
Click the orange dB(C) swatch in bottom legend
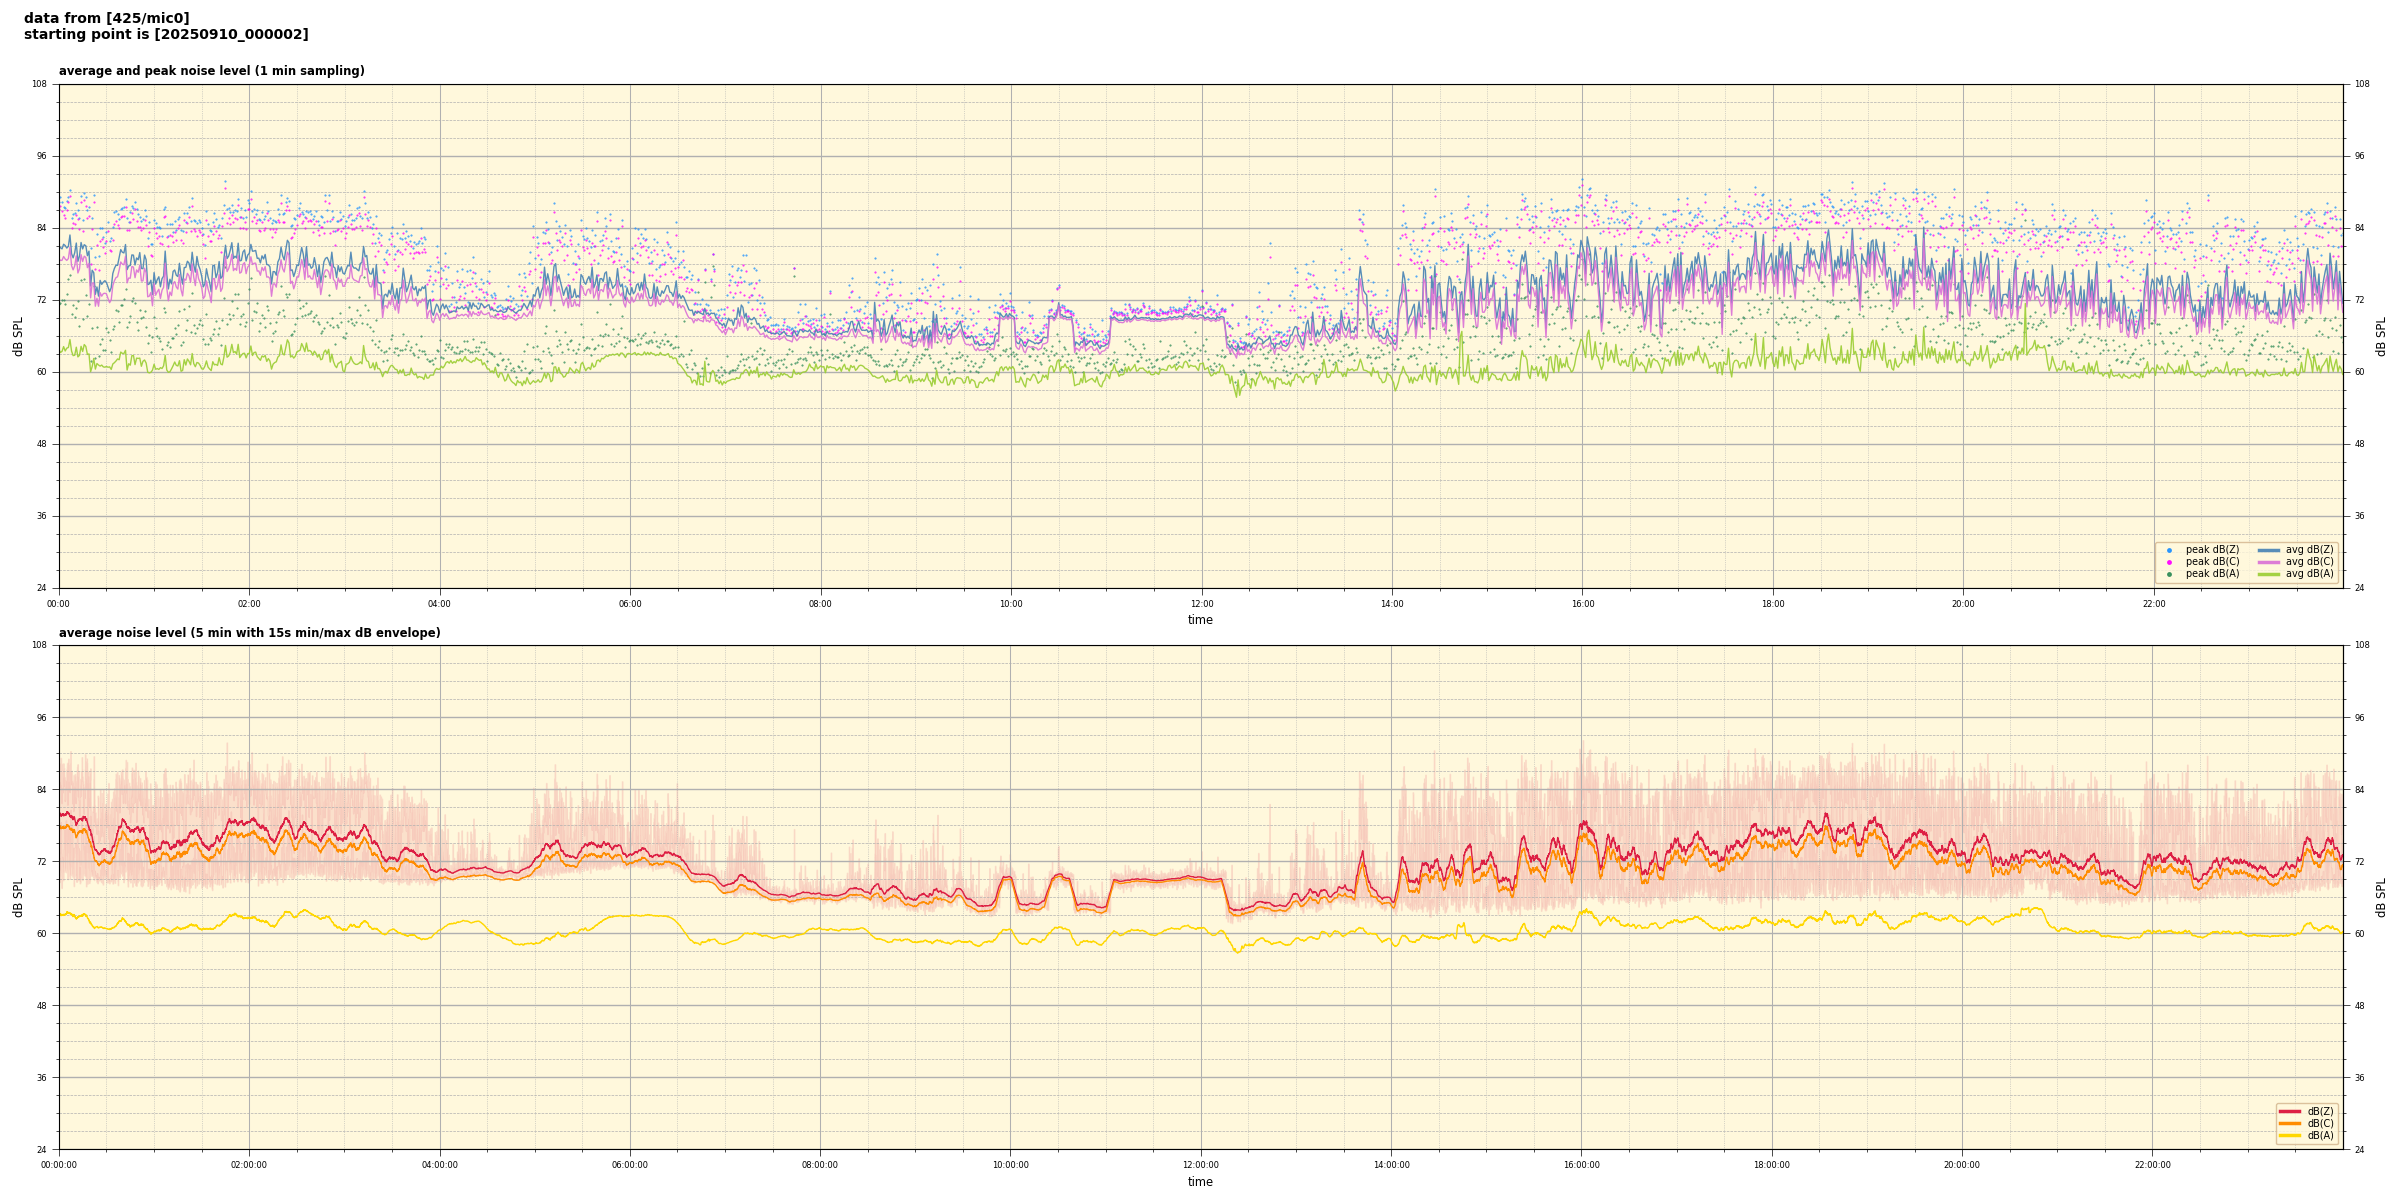tap(2289, 1123)
